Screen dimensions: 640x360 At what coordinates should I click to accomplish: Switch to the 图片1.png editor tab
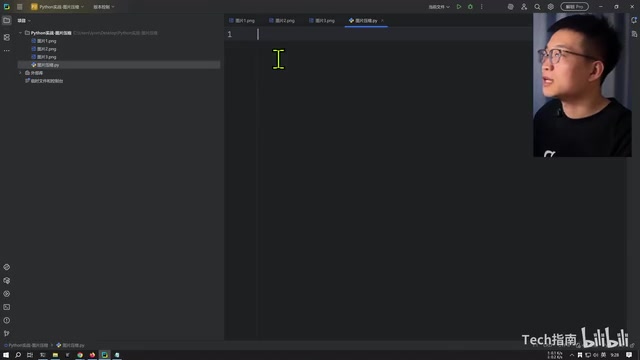coord(242,20)
